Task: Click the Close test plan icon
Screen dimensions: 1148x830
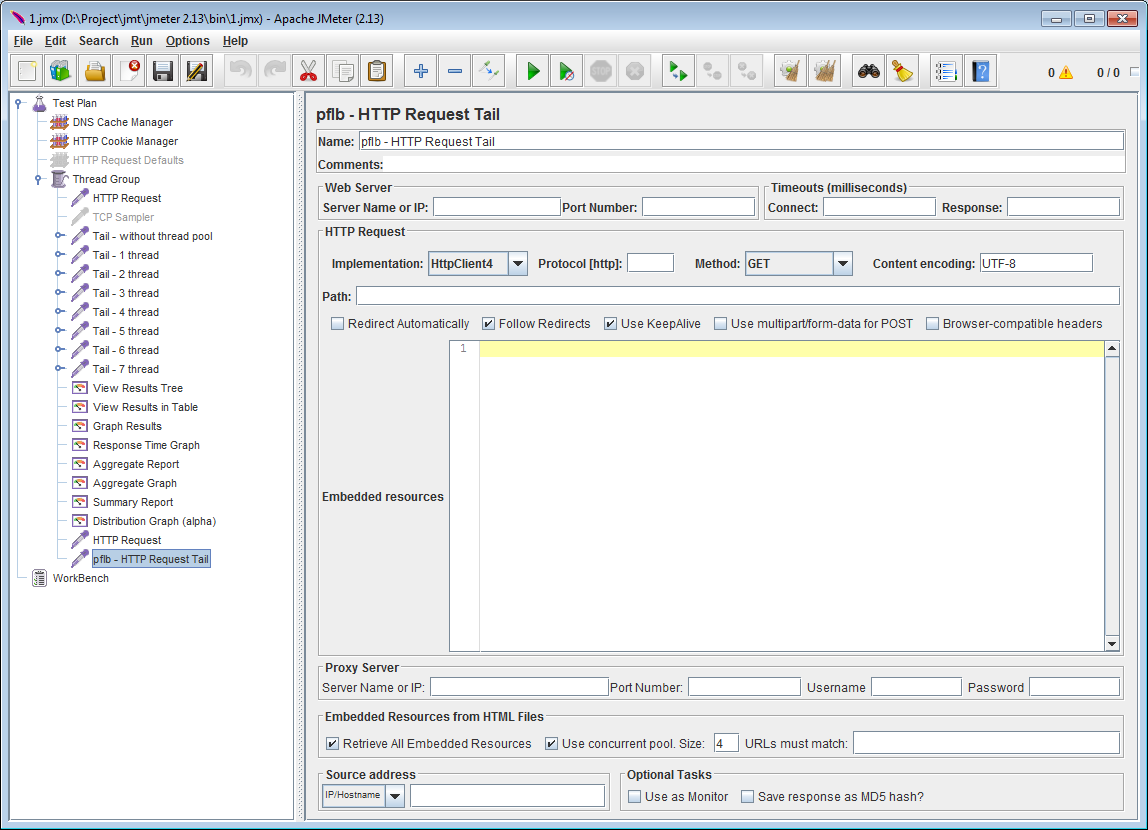Action: coord(129,71)
